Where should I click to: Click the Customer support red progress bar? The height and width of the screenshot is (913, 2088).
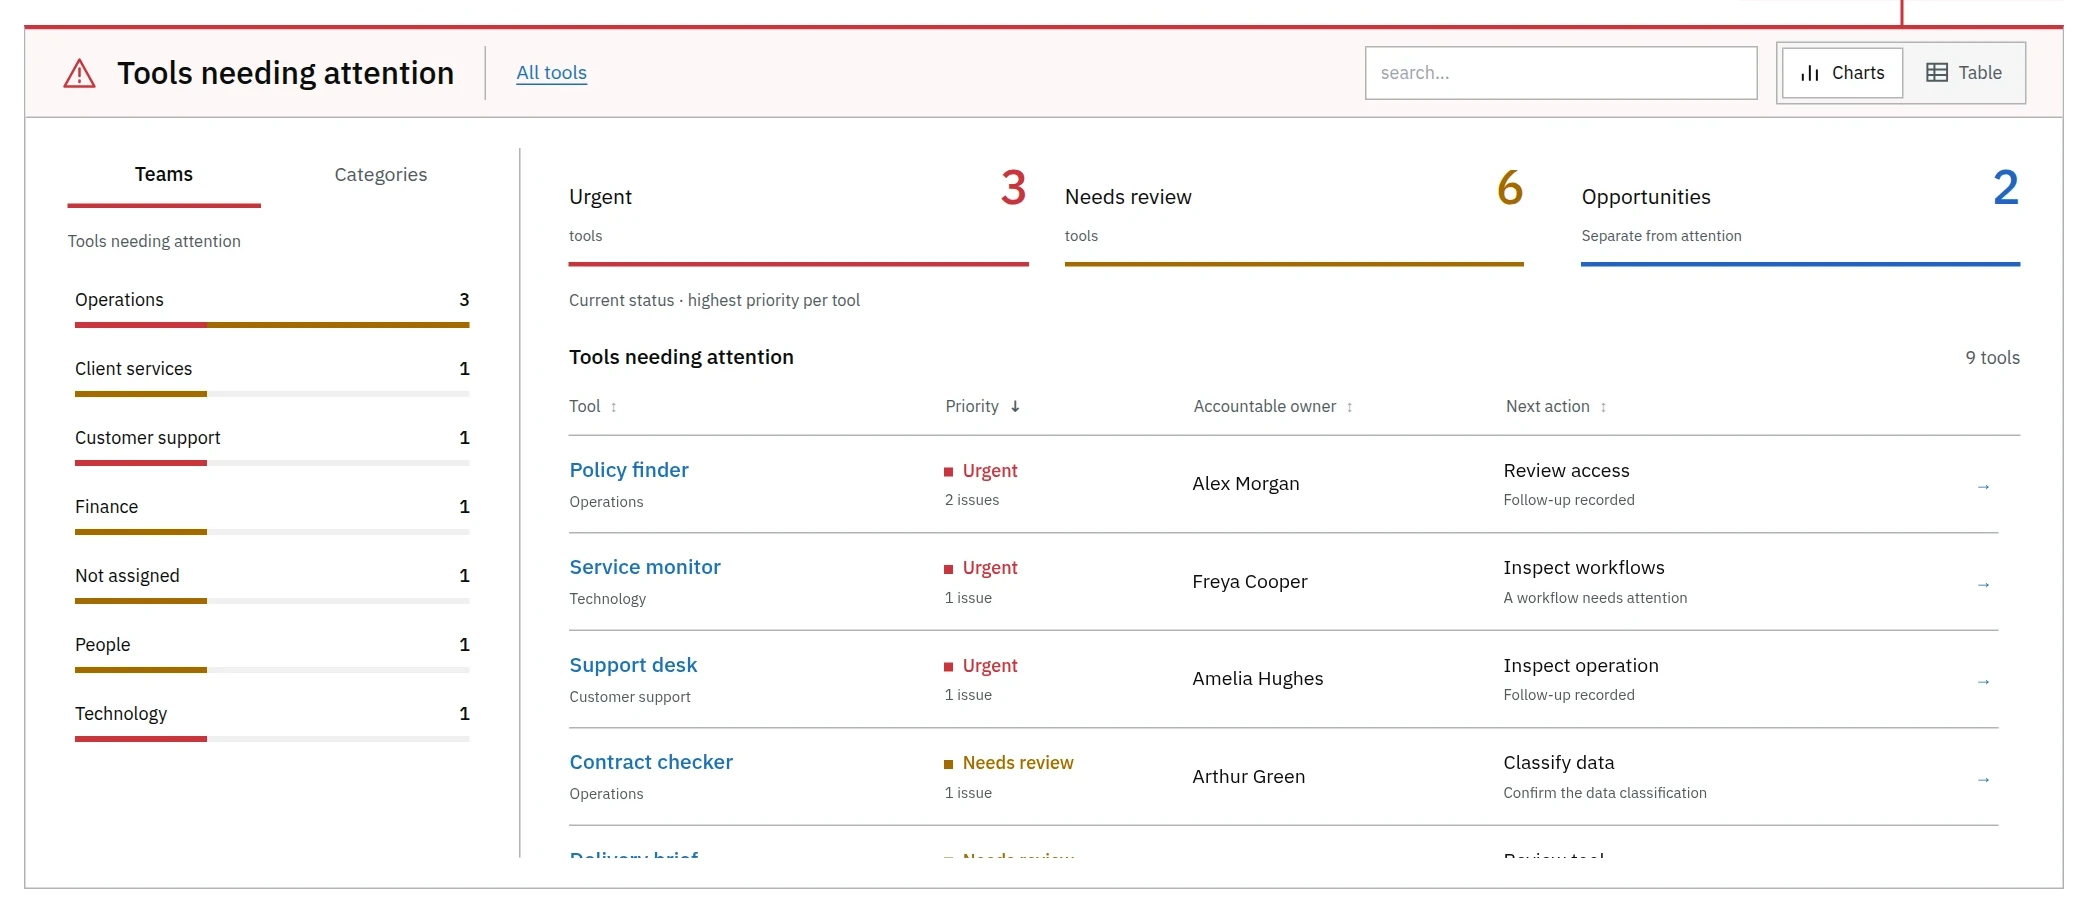[x=141, y=463]
